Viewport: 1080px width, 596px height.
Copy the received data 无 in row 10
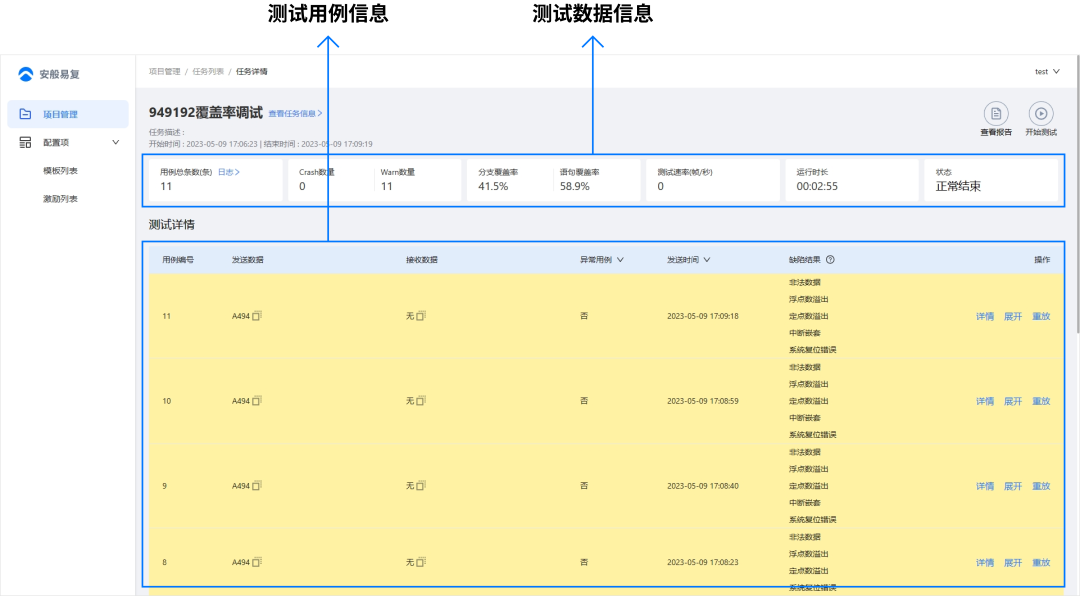421,401
